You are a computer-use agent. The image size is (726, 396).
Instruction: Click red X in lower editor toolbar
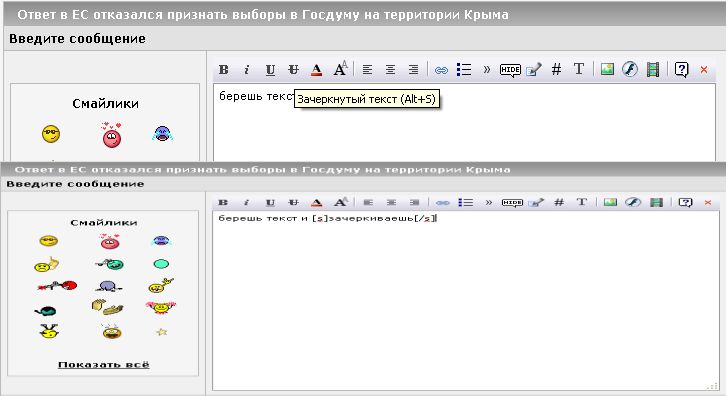click(707, 202)
